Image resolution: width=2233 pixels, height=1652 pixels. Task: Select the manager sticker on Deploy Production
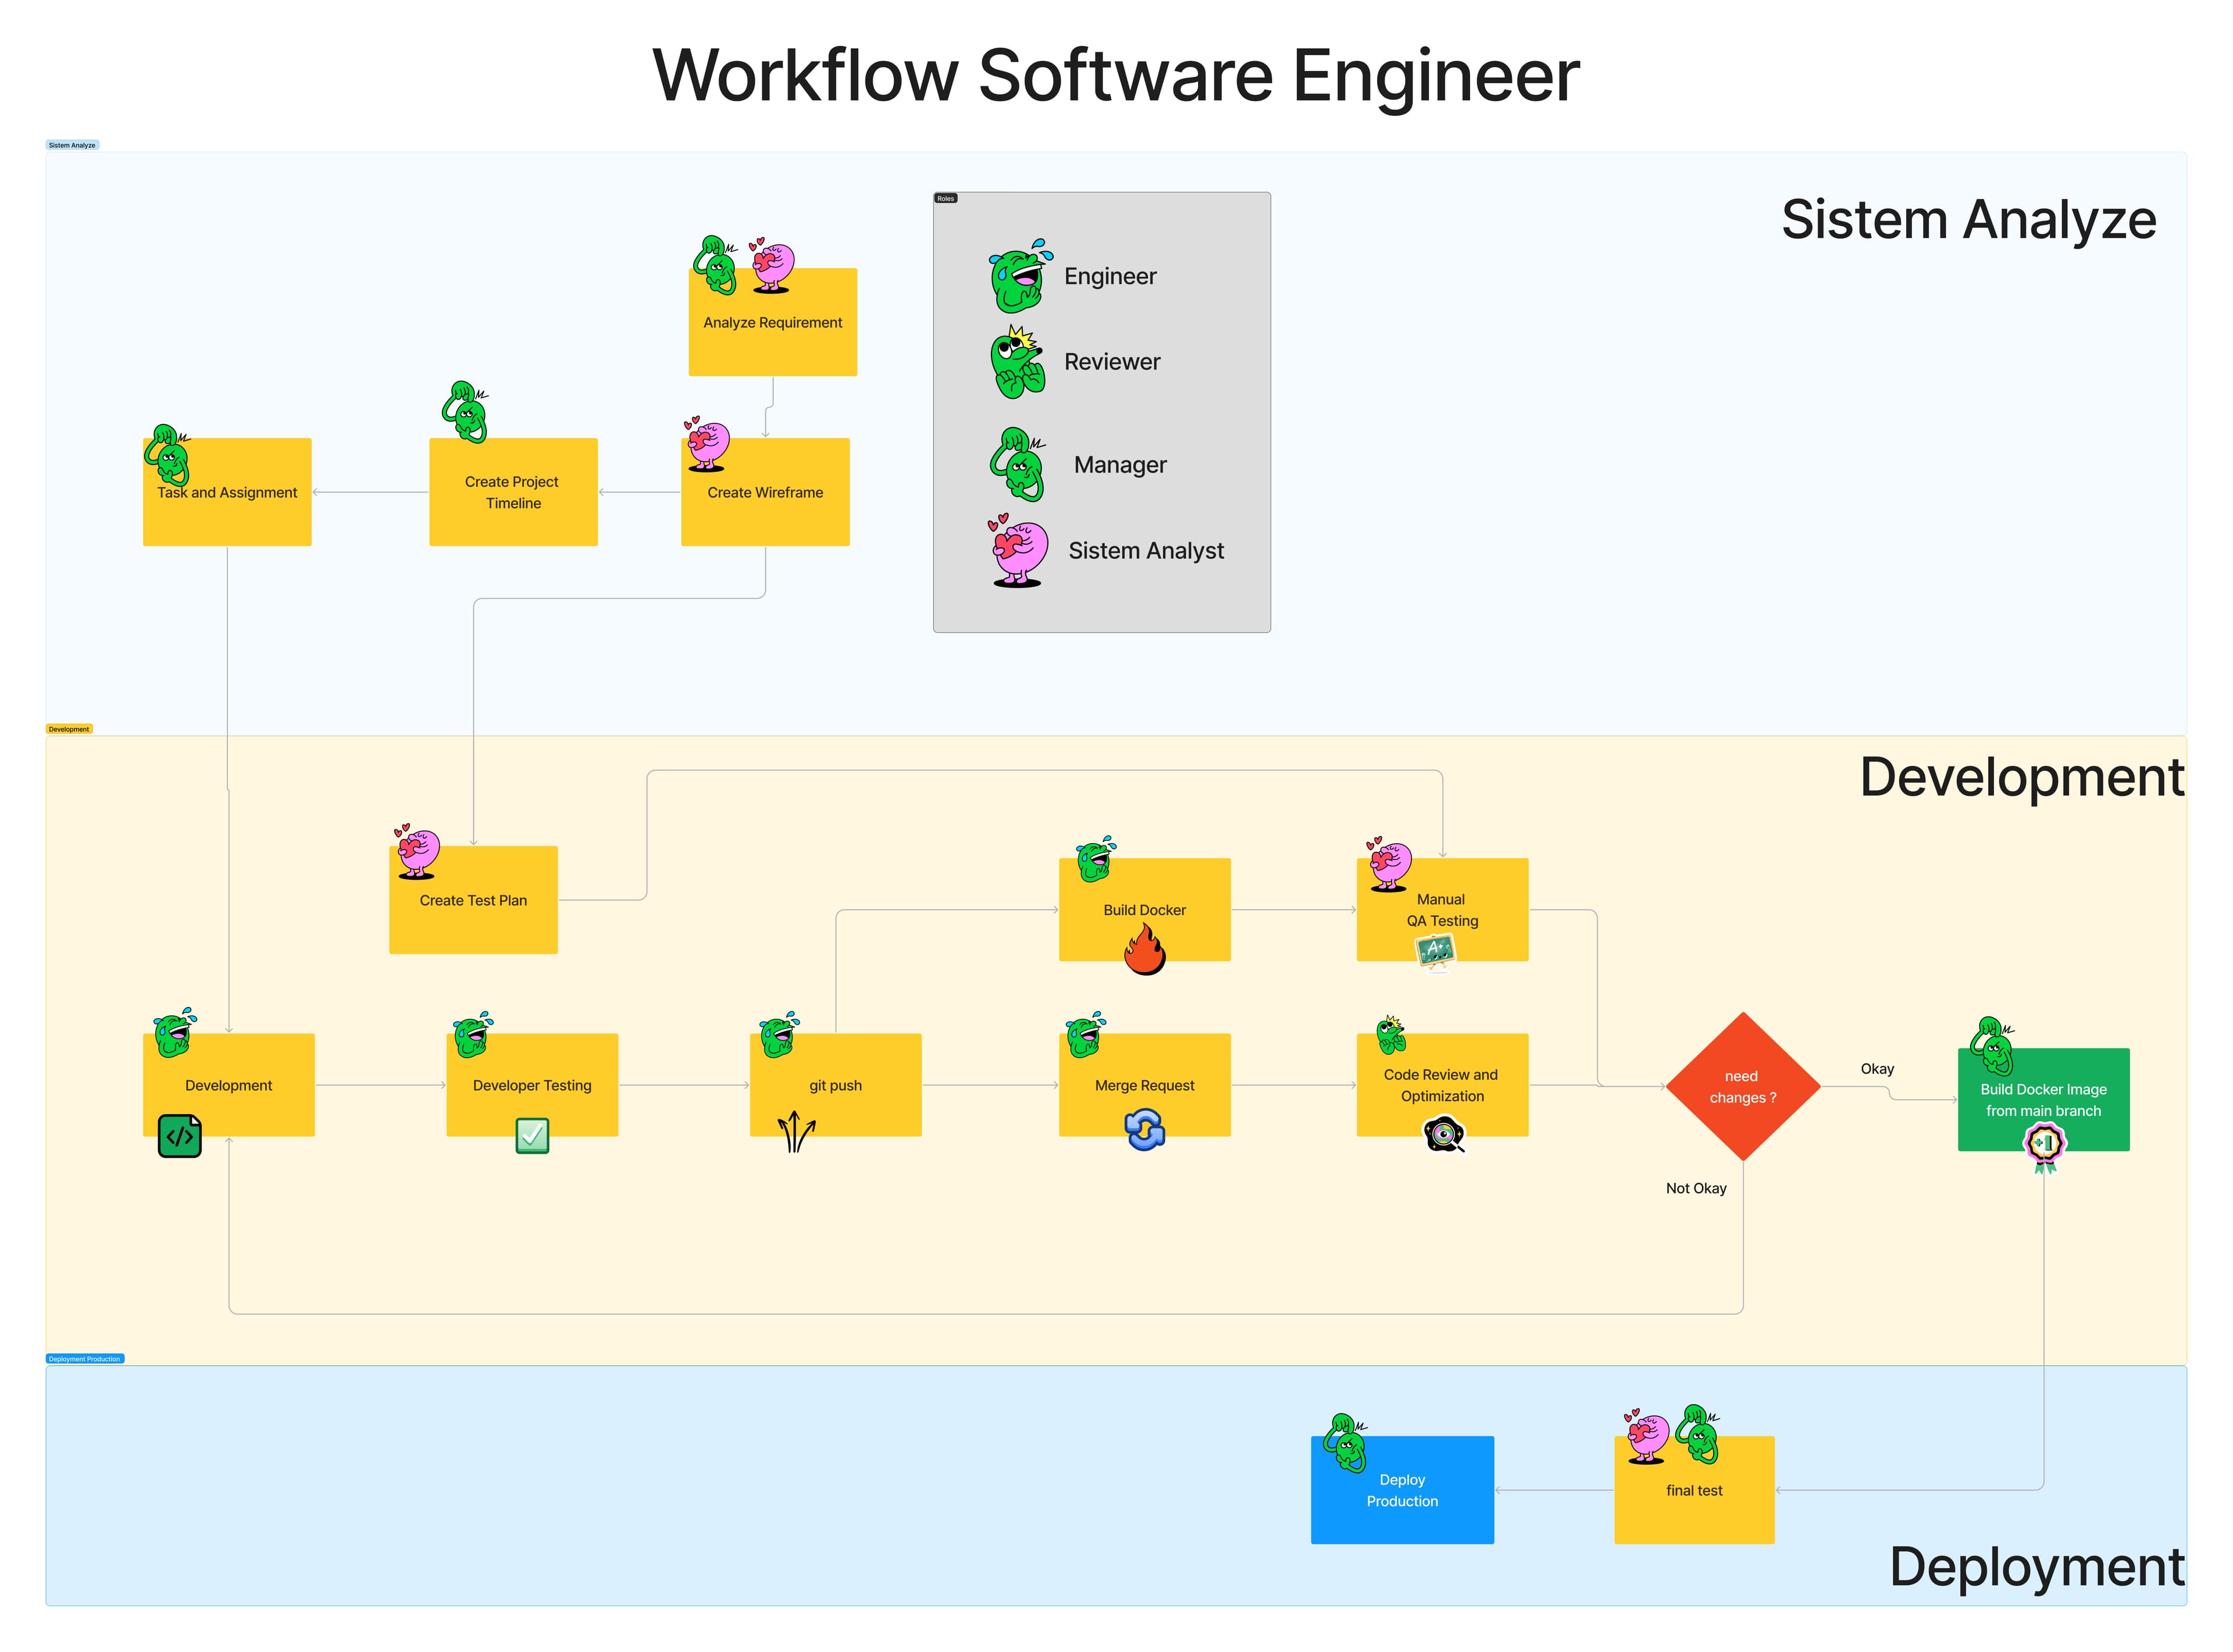(1345, 1443)
